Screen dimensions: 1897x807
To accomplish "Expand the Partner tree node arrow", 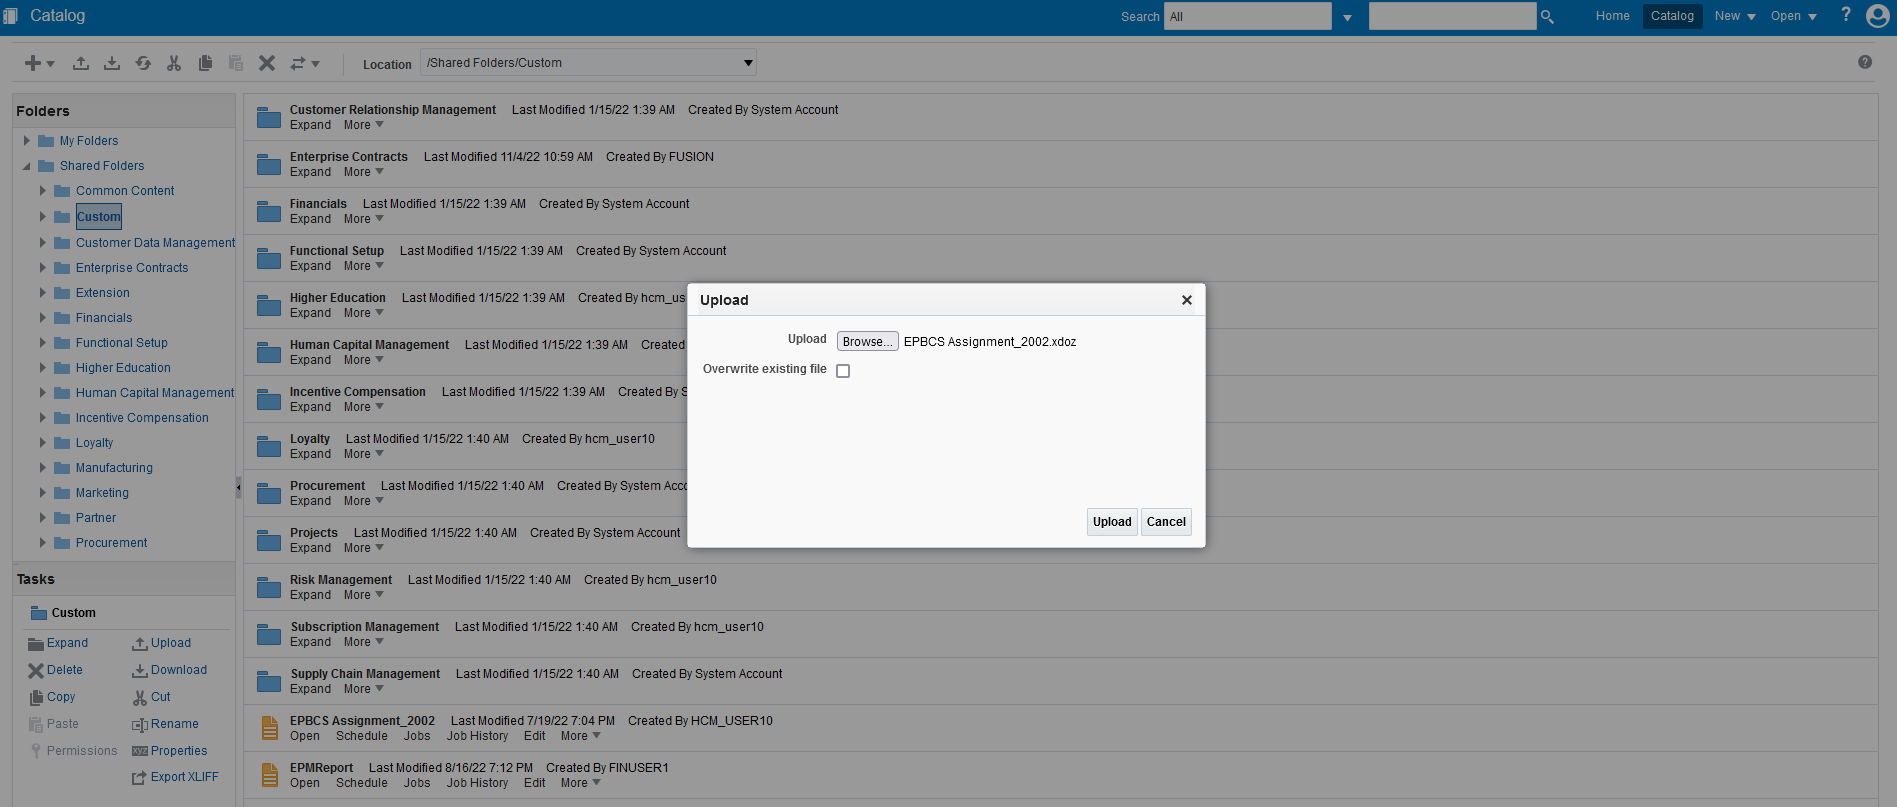I will pyautogui.click(x=43, y=518).
